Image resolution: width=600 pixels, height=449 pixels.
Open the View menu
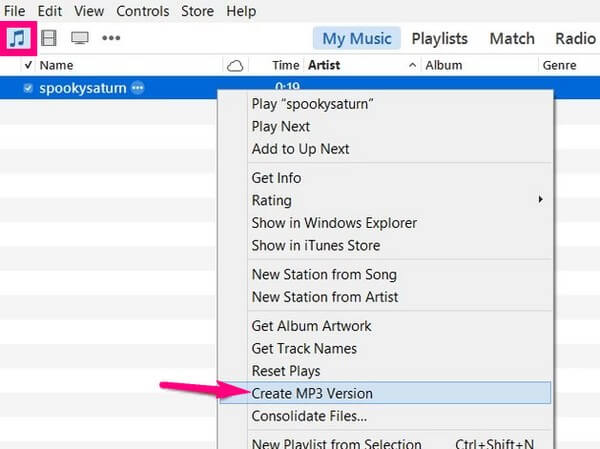[89, 11]
